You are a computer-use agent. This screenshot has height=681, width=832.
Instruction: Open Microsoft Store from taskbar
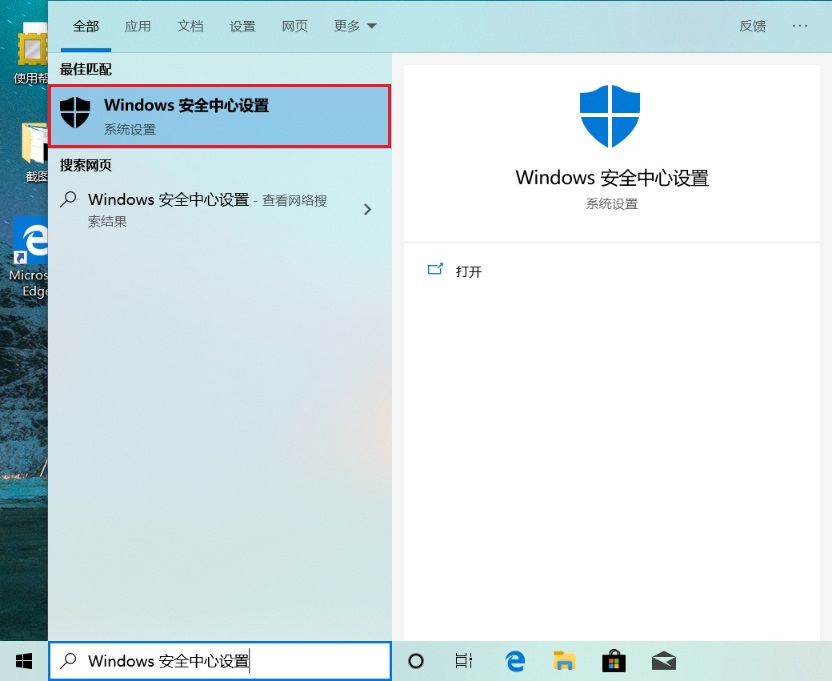tap(613, 661)
